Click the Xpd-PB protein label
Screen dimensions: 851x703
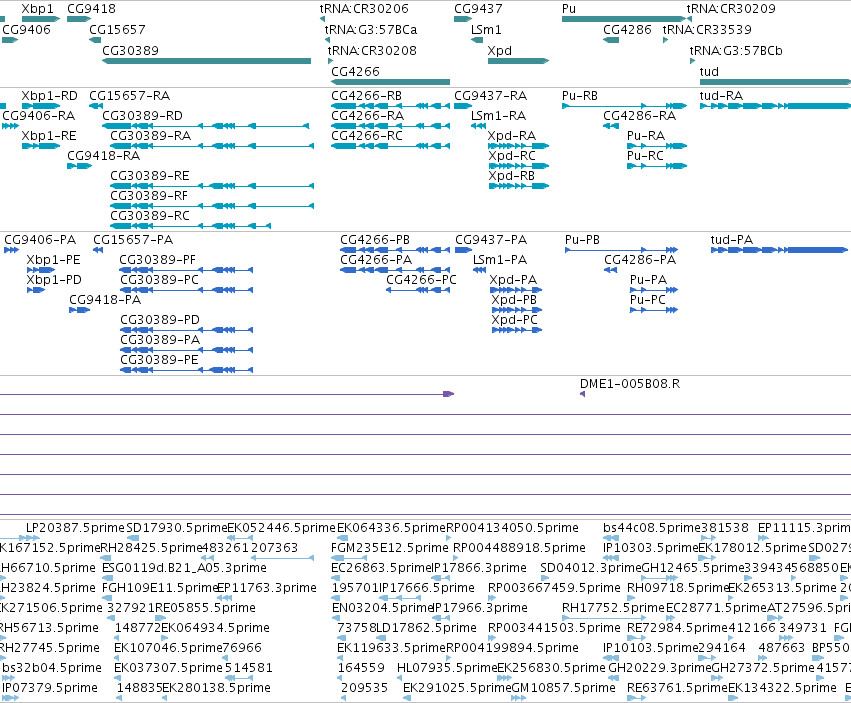click(x=514, y=300)
